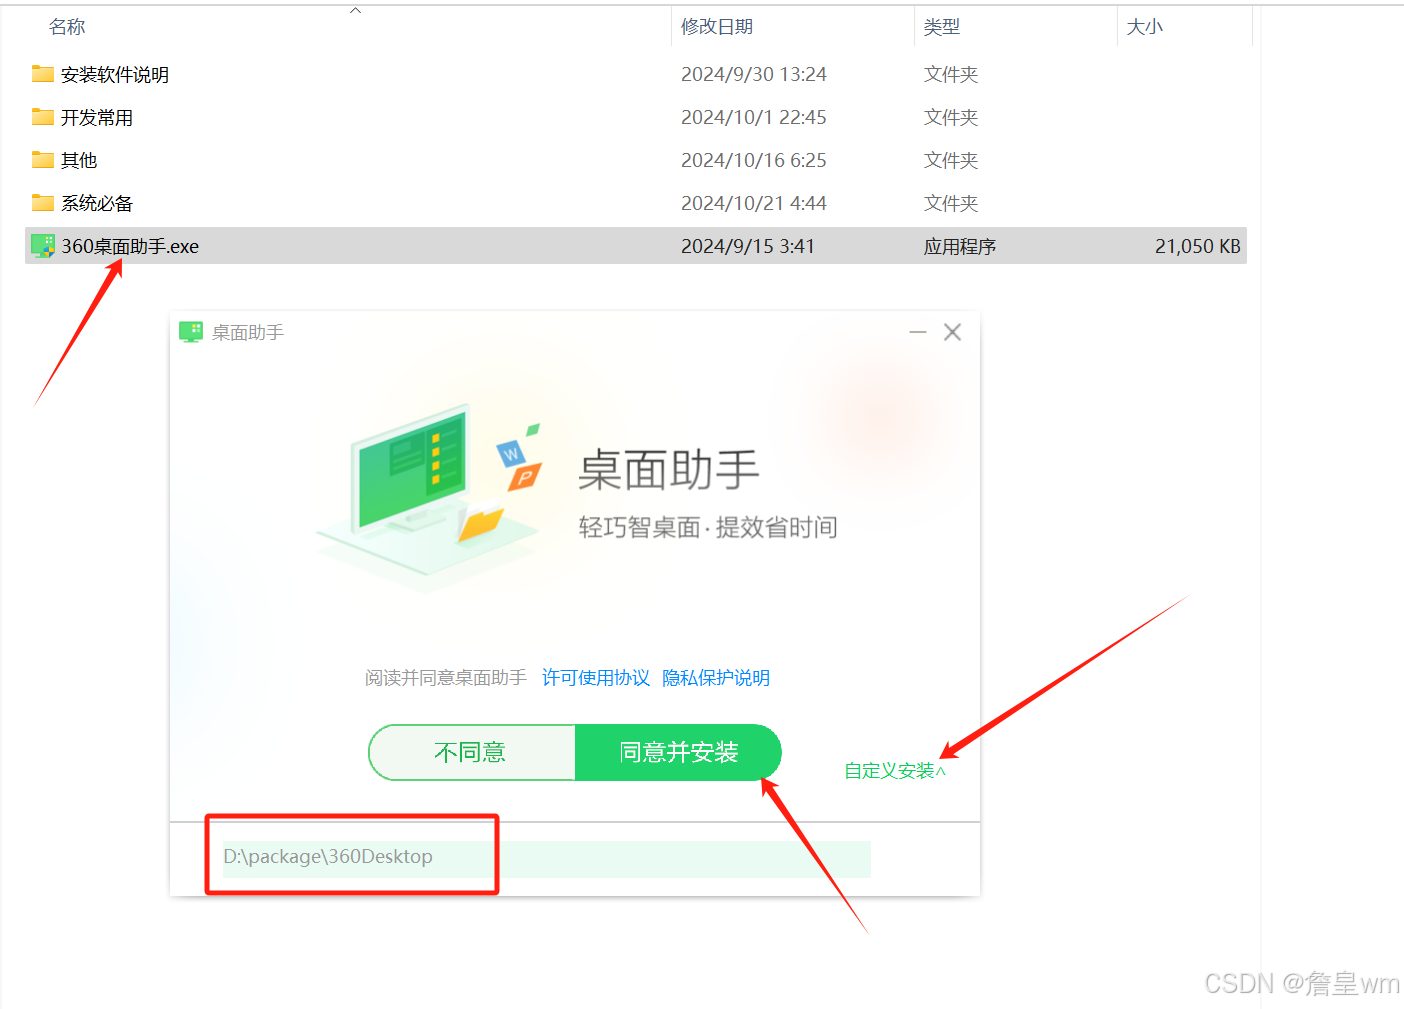Select the 360桌面助手.exe file name
Viewport: 1404px width, 1009px height.
point(130,247)
